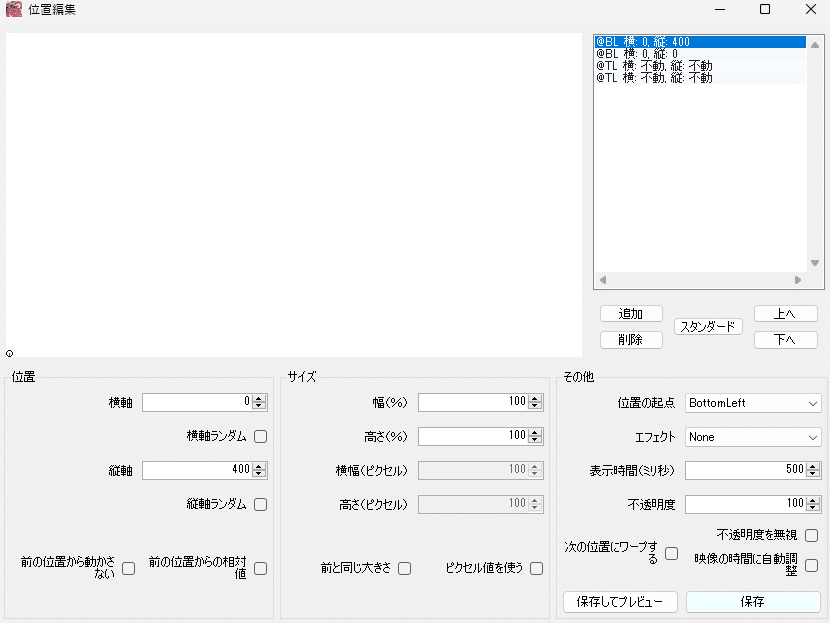Decrease 不透明度 with down arrow
Image resolution: width=830 pixels, height=623 pixels.
click(813, 508)
